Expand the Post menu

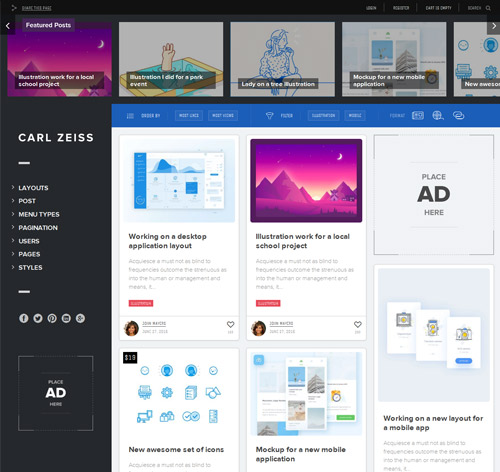27,201
